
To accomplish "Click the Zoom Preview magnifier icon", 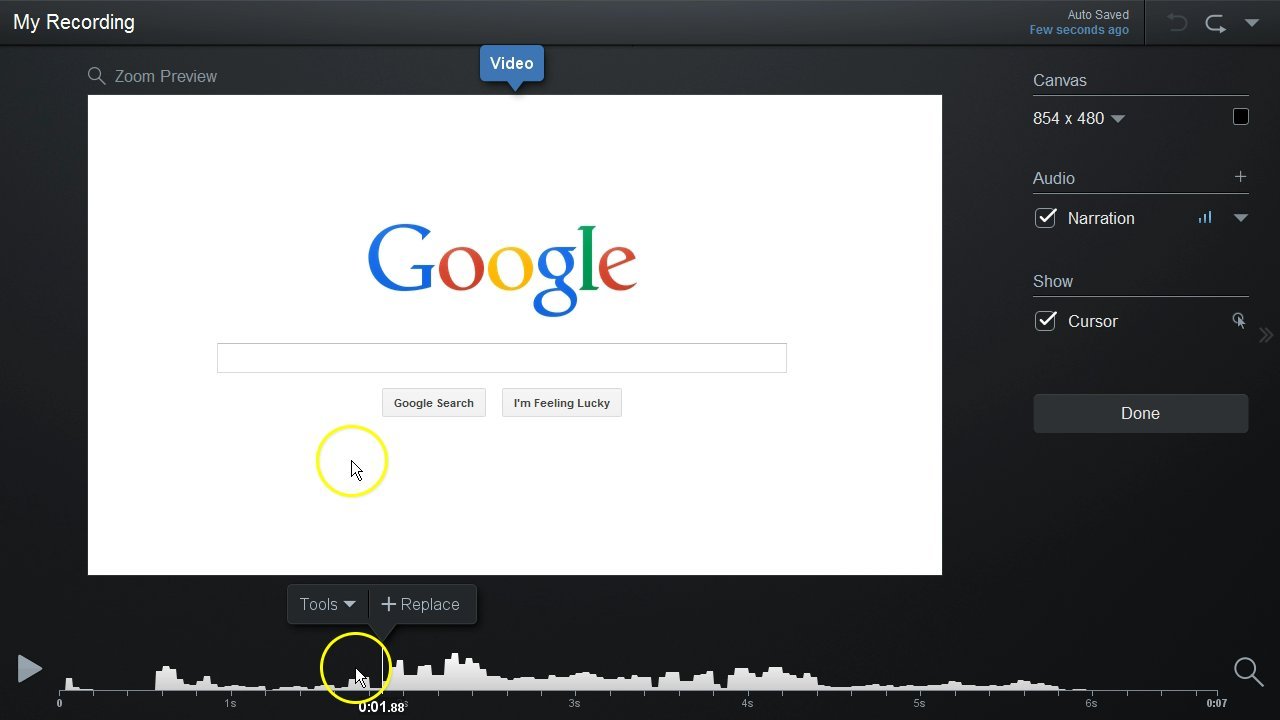I will coord(96,76).
